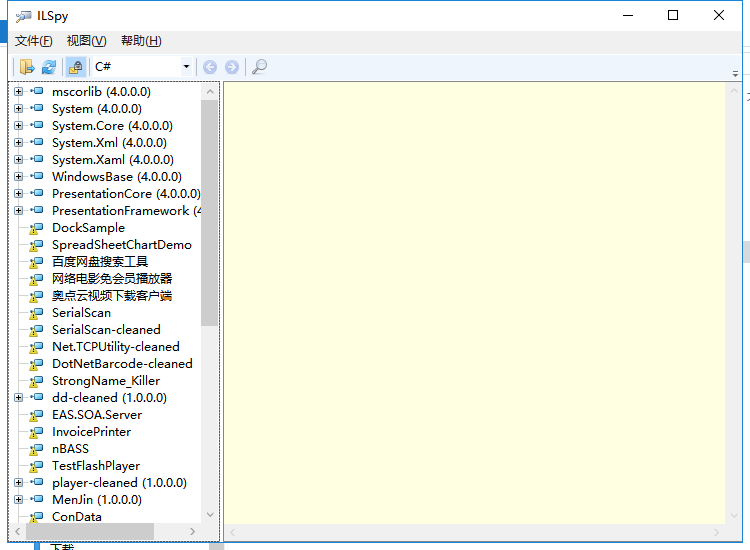Click the warning icon beside SerialScan-cleaned
The width and height of the screenshot is (750, 550).
point(36,330)
